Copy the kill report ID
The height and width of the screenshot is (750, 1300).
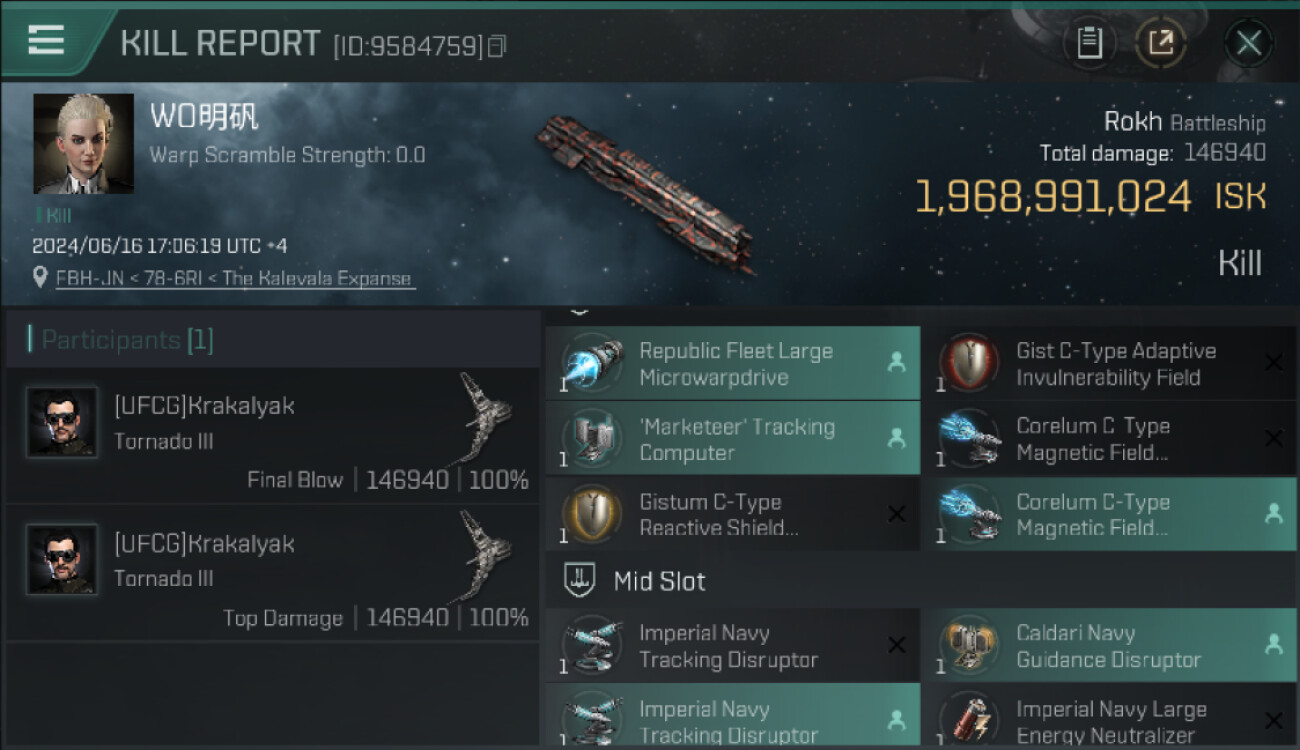[497, 46]
